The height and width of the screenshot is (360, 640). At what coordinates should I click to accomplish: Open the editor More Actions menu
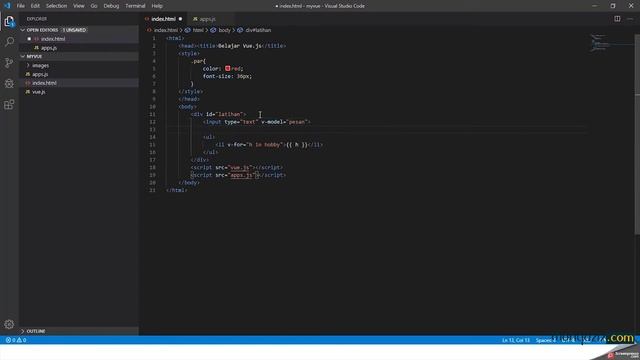(630, 19)
